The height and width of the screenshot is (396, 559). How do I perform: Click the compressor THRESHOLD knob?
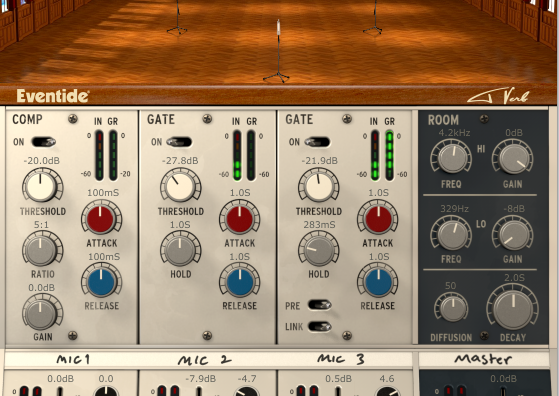click(42, 186)
